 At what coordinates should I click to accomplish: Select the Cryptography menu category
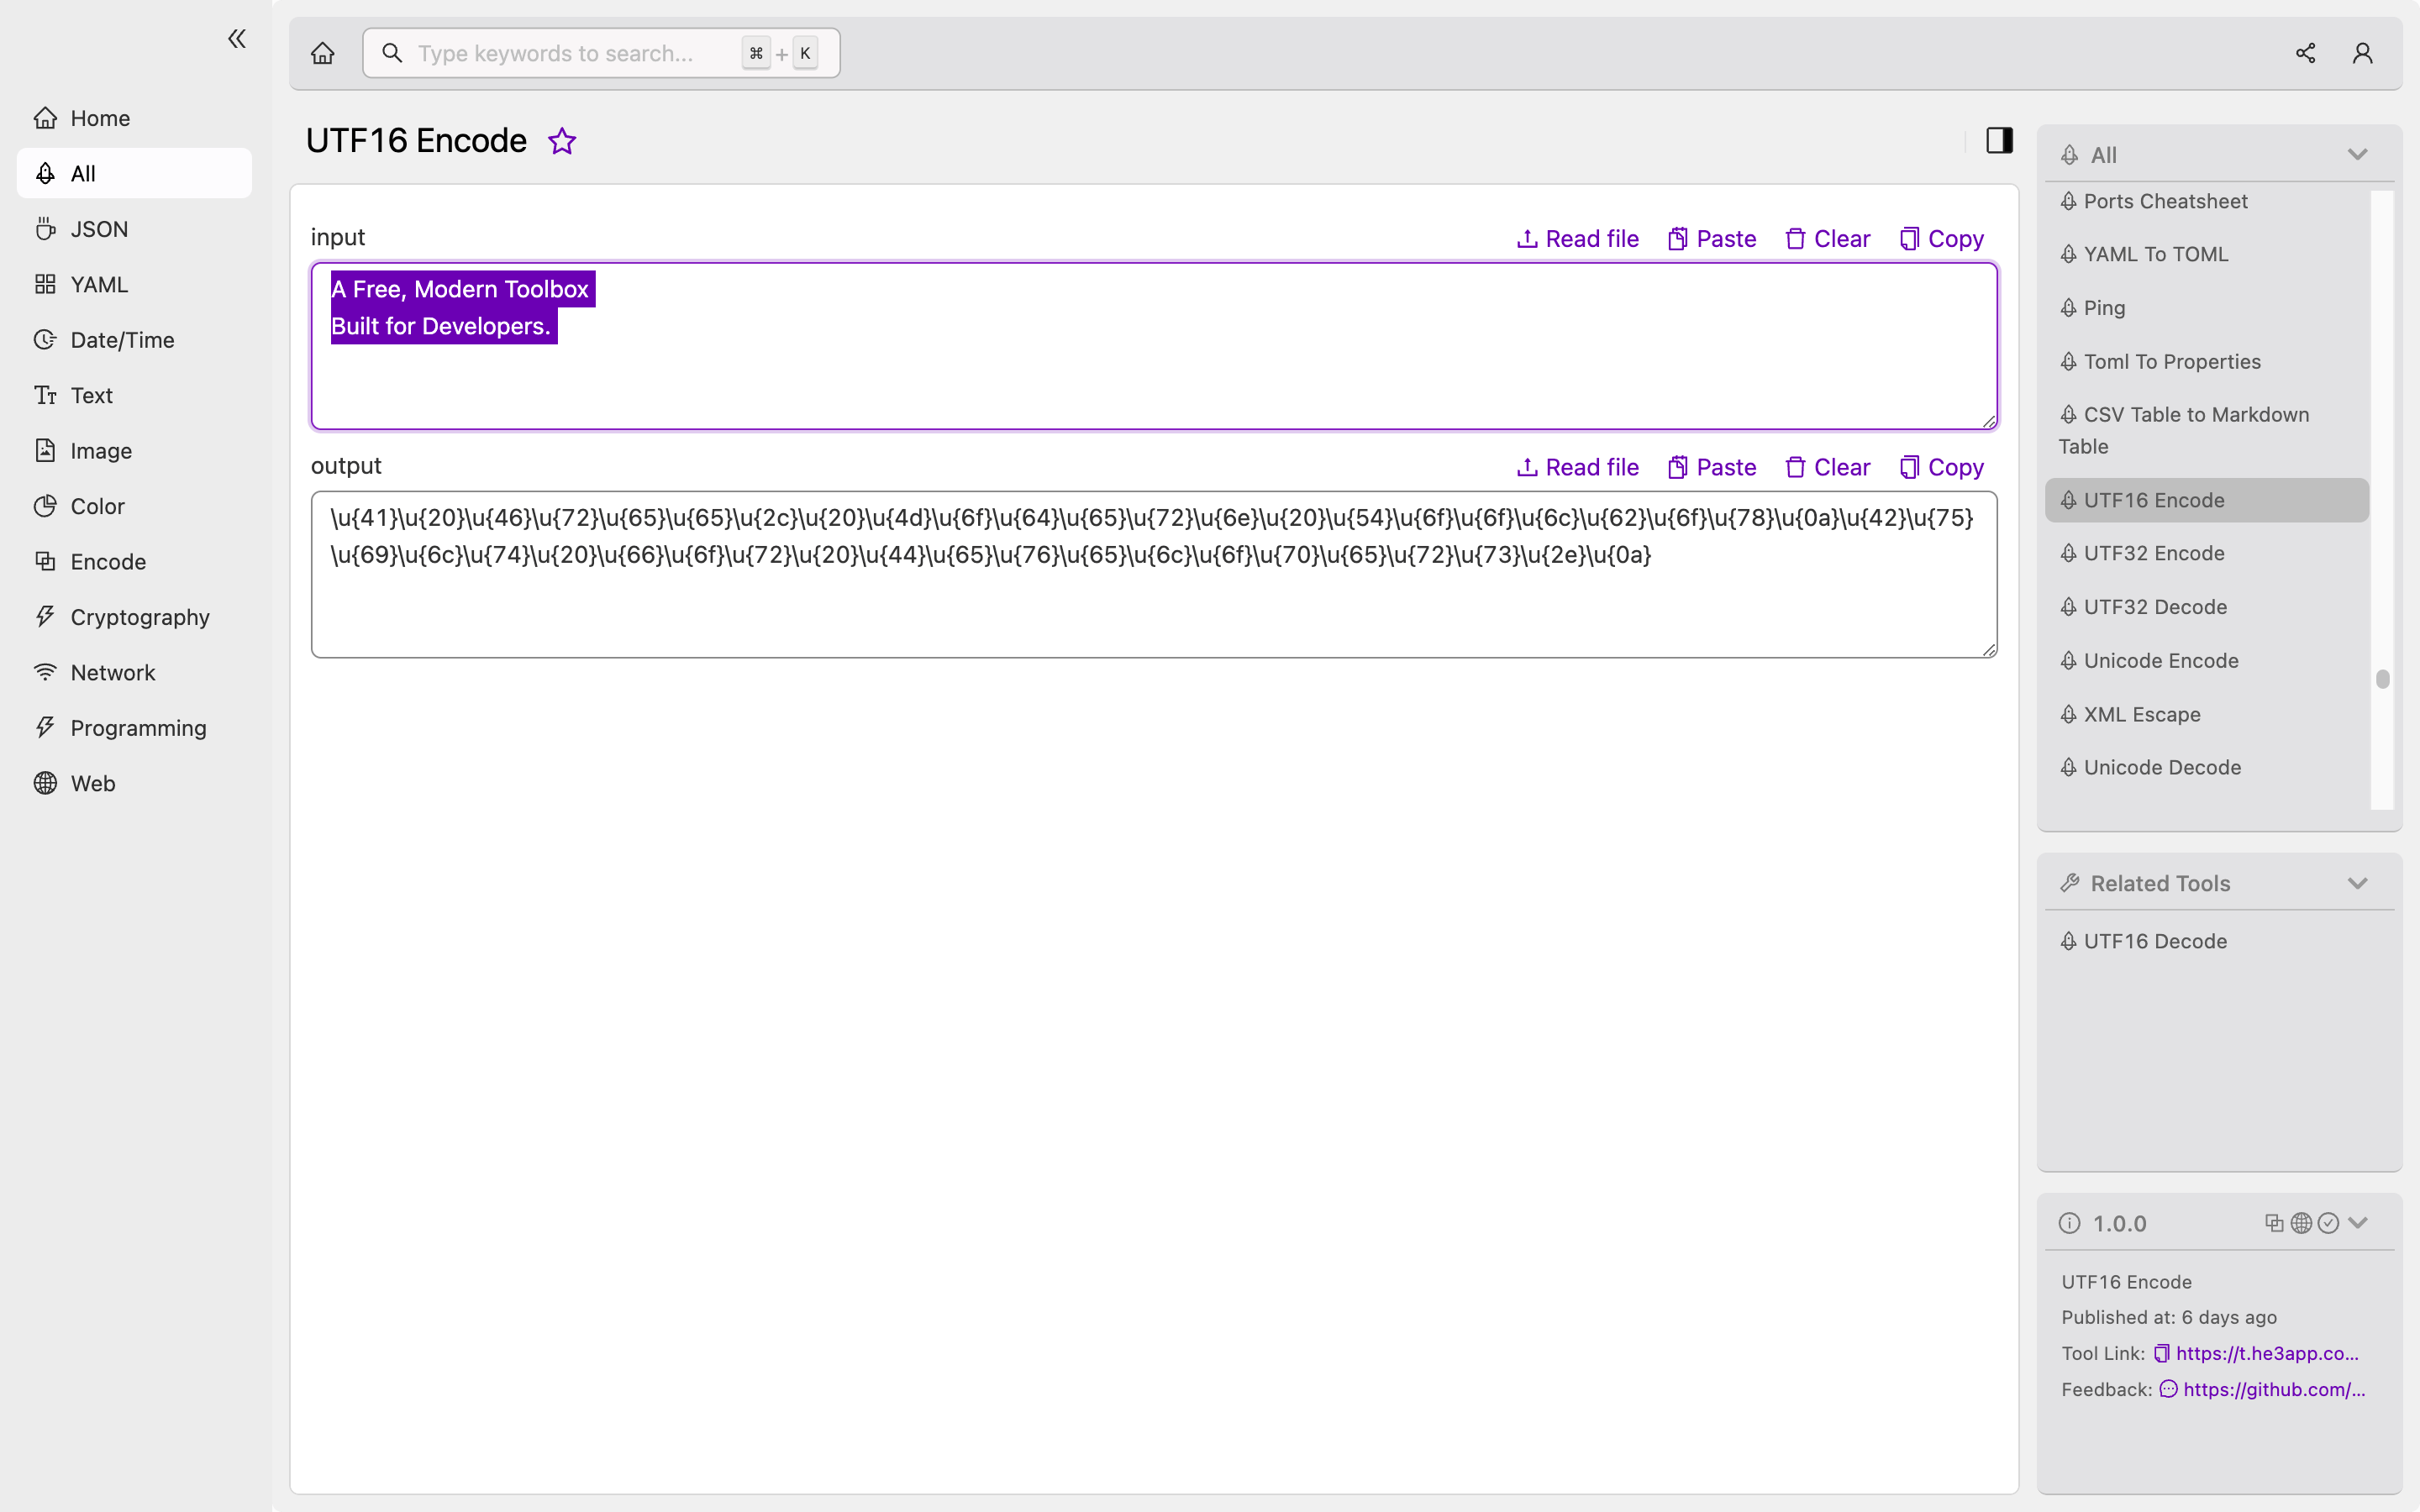click(141, 617)
